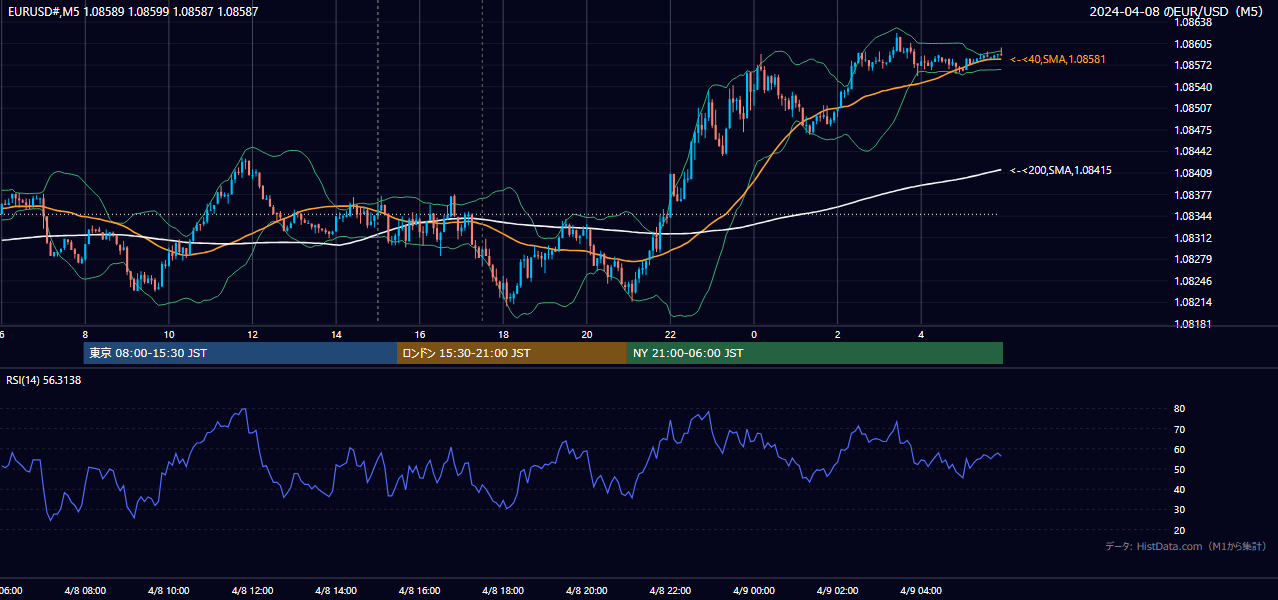Click price axis value 1.08442
Image resolution: width=1278 pixels, height=600 pixels.
point(1193,152)
